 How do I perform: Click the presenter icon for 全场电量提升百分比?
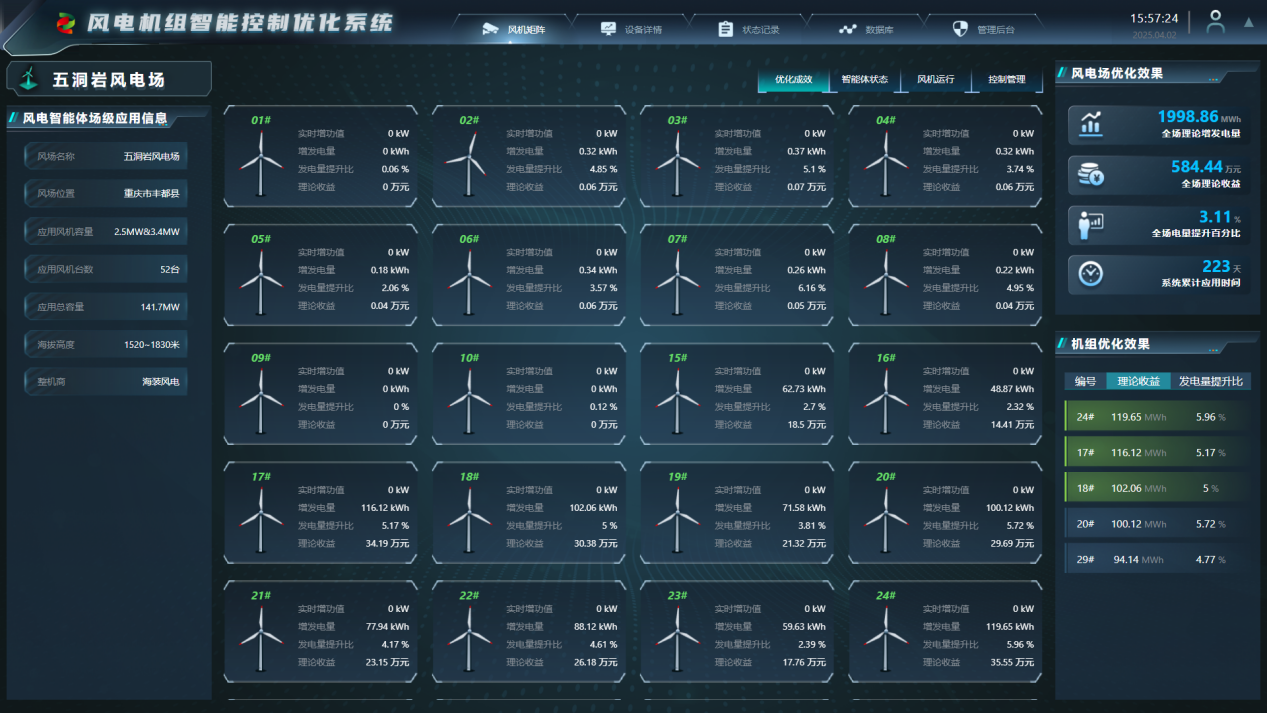pyautogui.click(x=1090, y=225)
